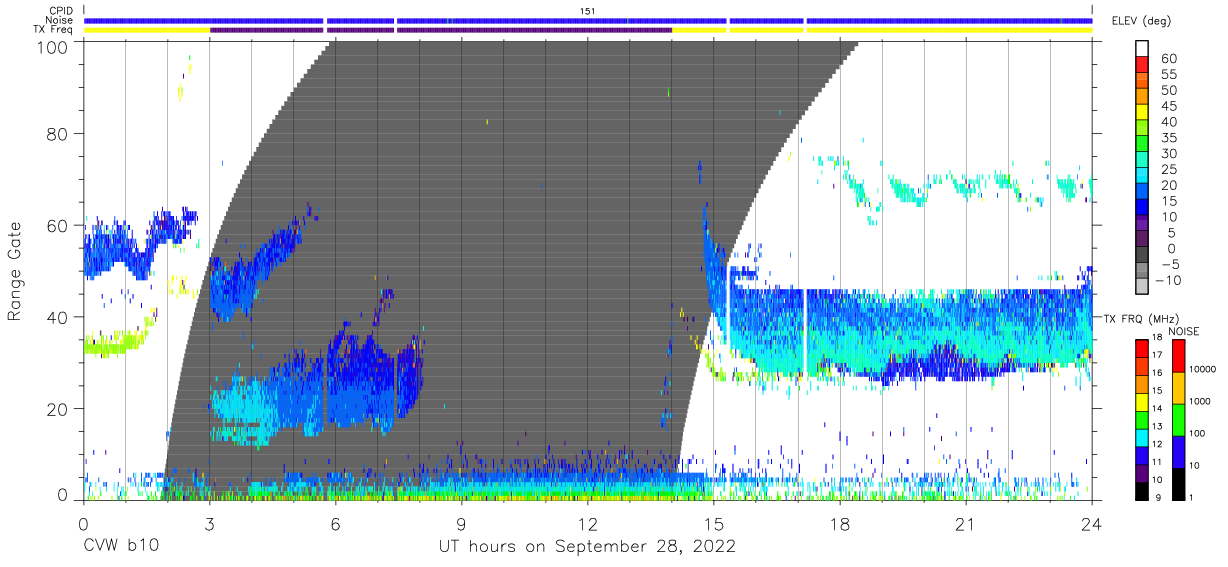Click the x-axis hour tick 21
The height and width of the screenshot is (567, 1228).
[x=965, y=524]
